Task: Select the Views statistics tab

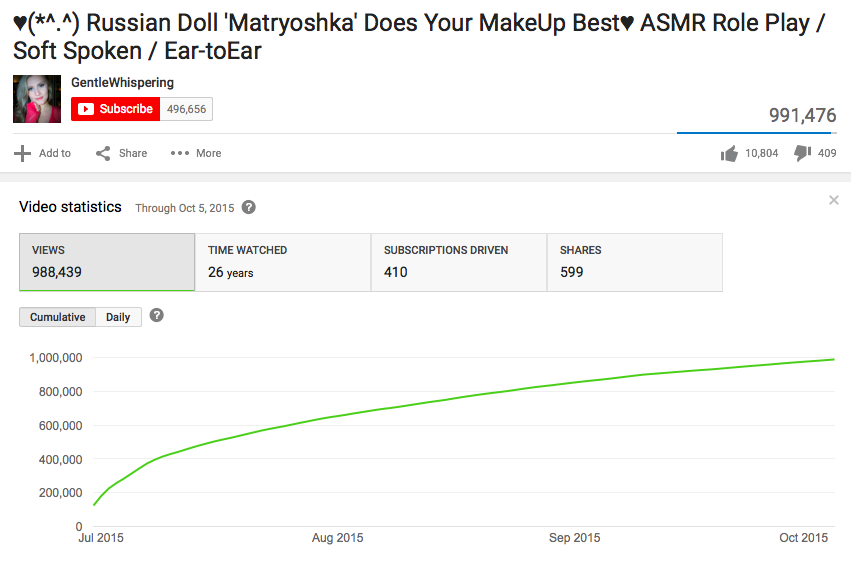Action: [x=107, y=262]
